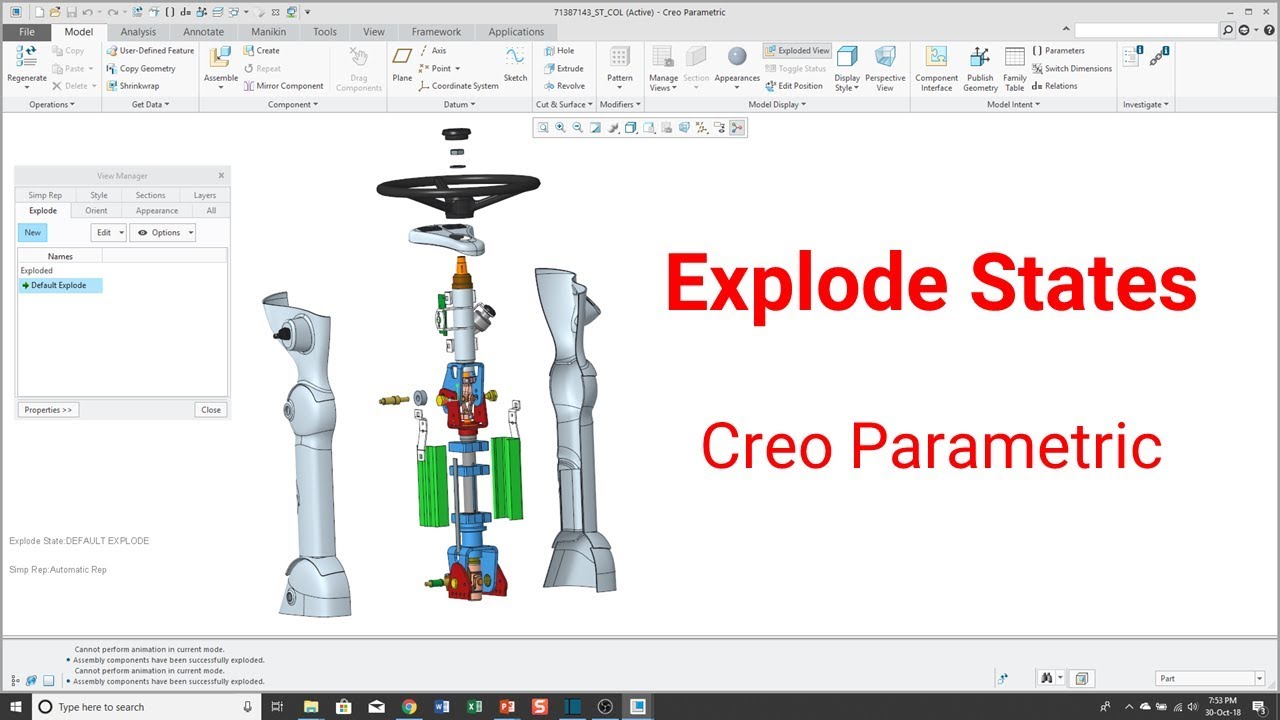1280x720 pixels.
Task: Expand the Datum group
Action: [x=459, y=104]
